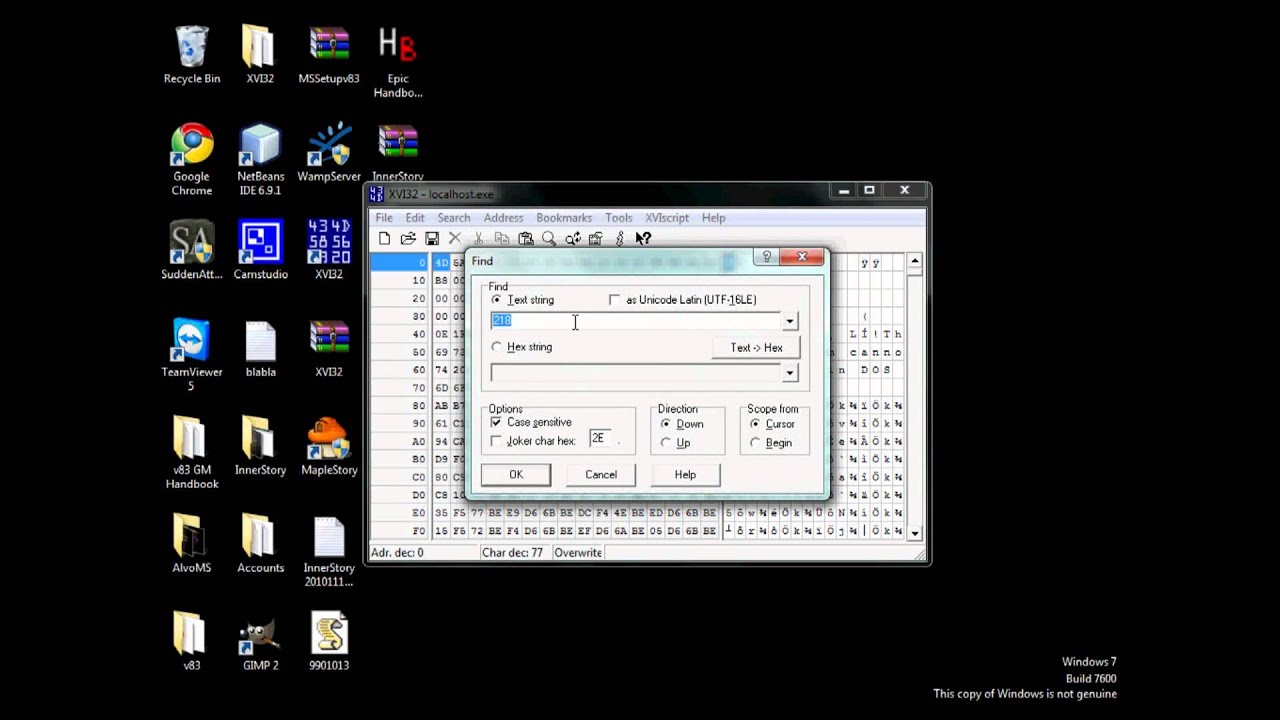Viewport: 1280px width, 720px height.
Task: Click the Text -> Hex button
Action: [x=757, y=348]
